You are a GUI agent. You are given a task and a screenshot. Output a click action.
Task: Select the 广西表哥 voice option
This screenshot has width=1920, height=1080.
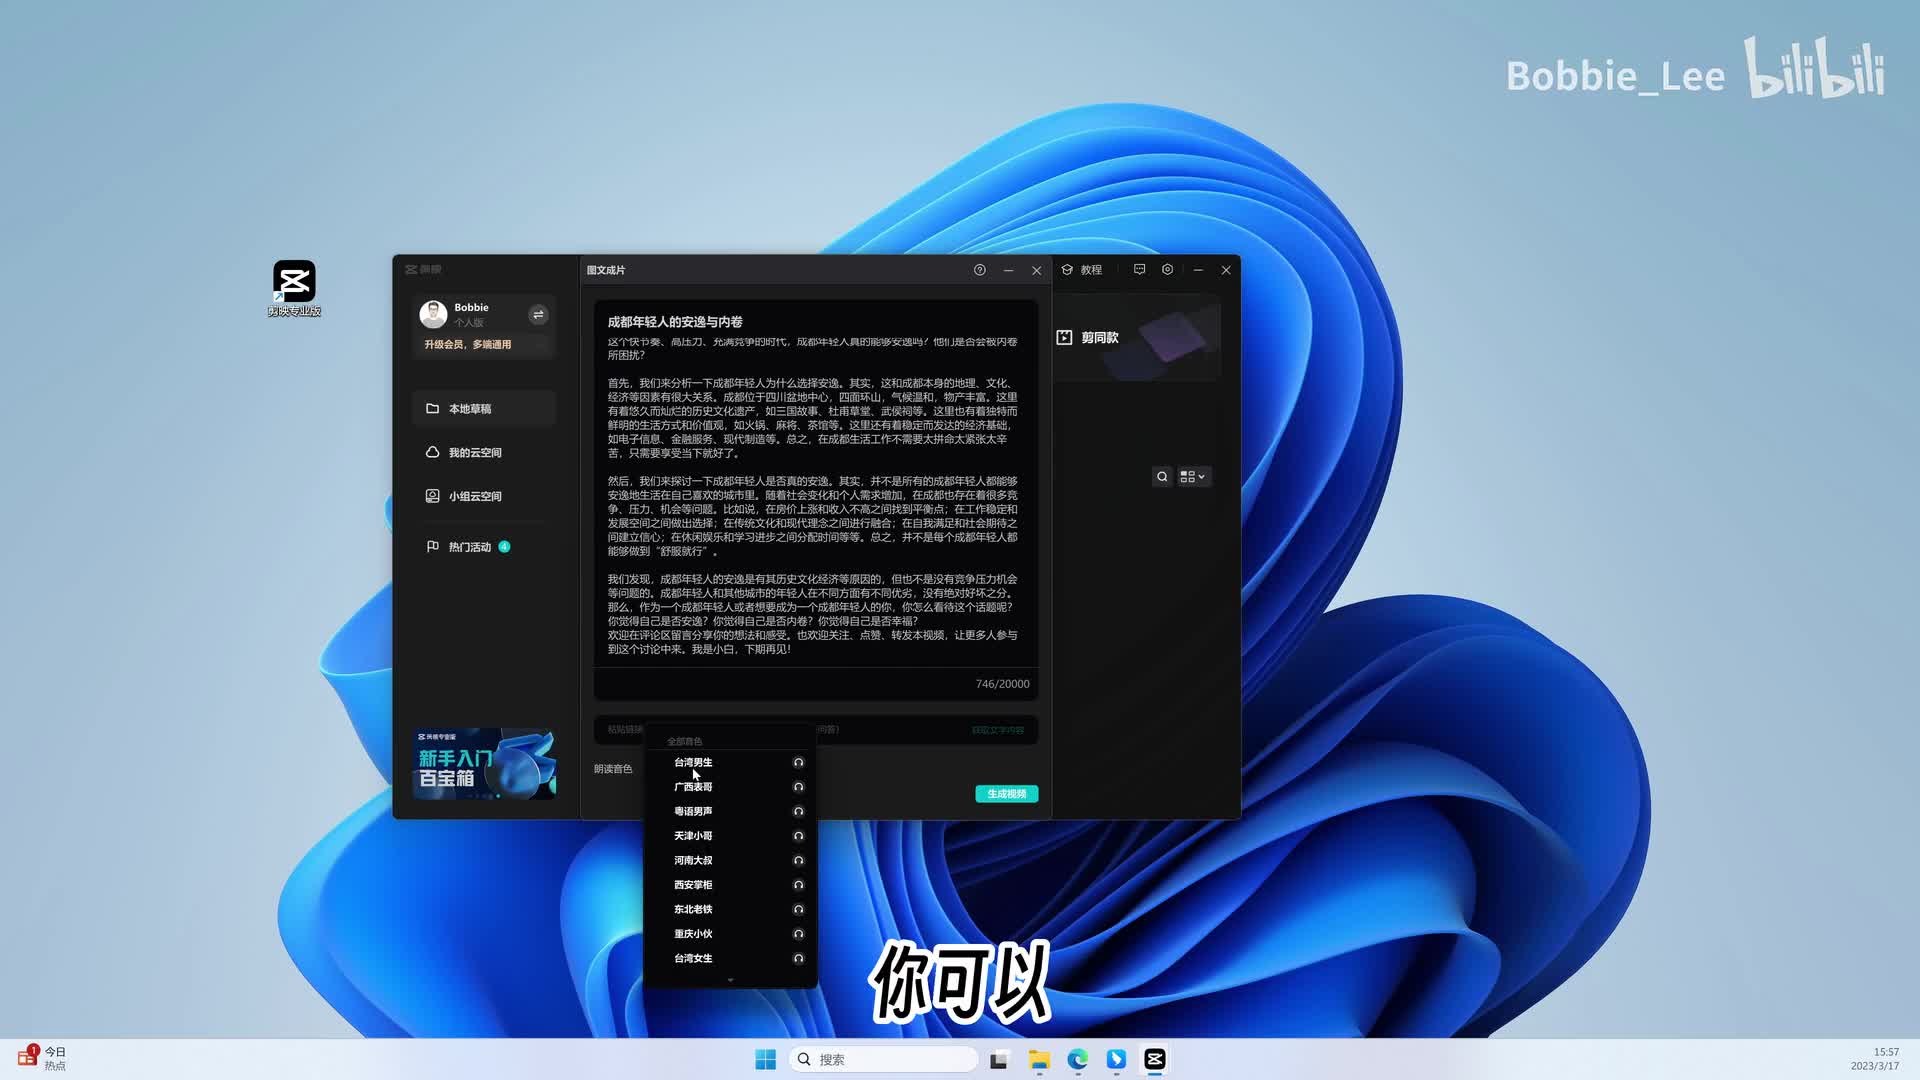(x=693, y=787)
